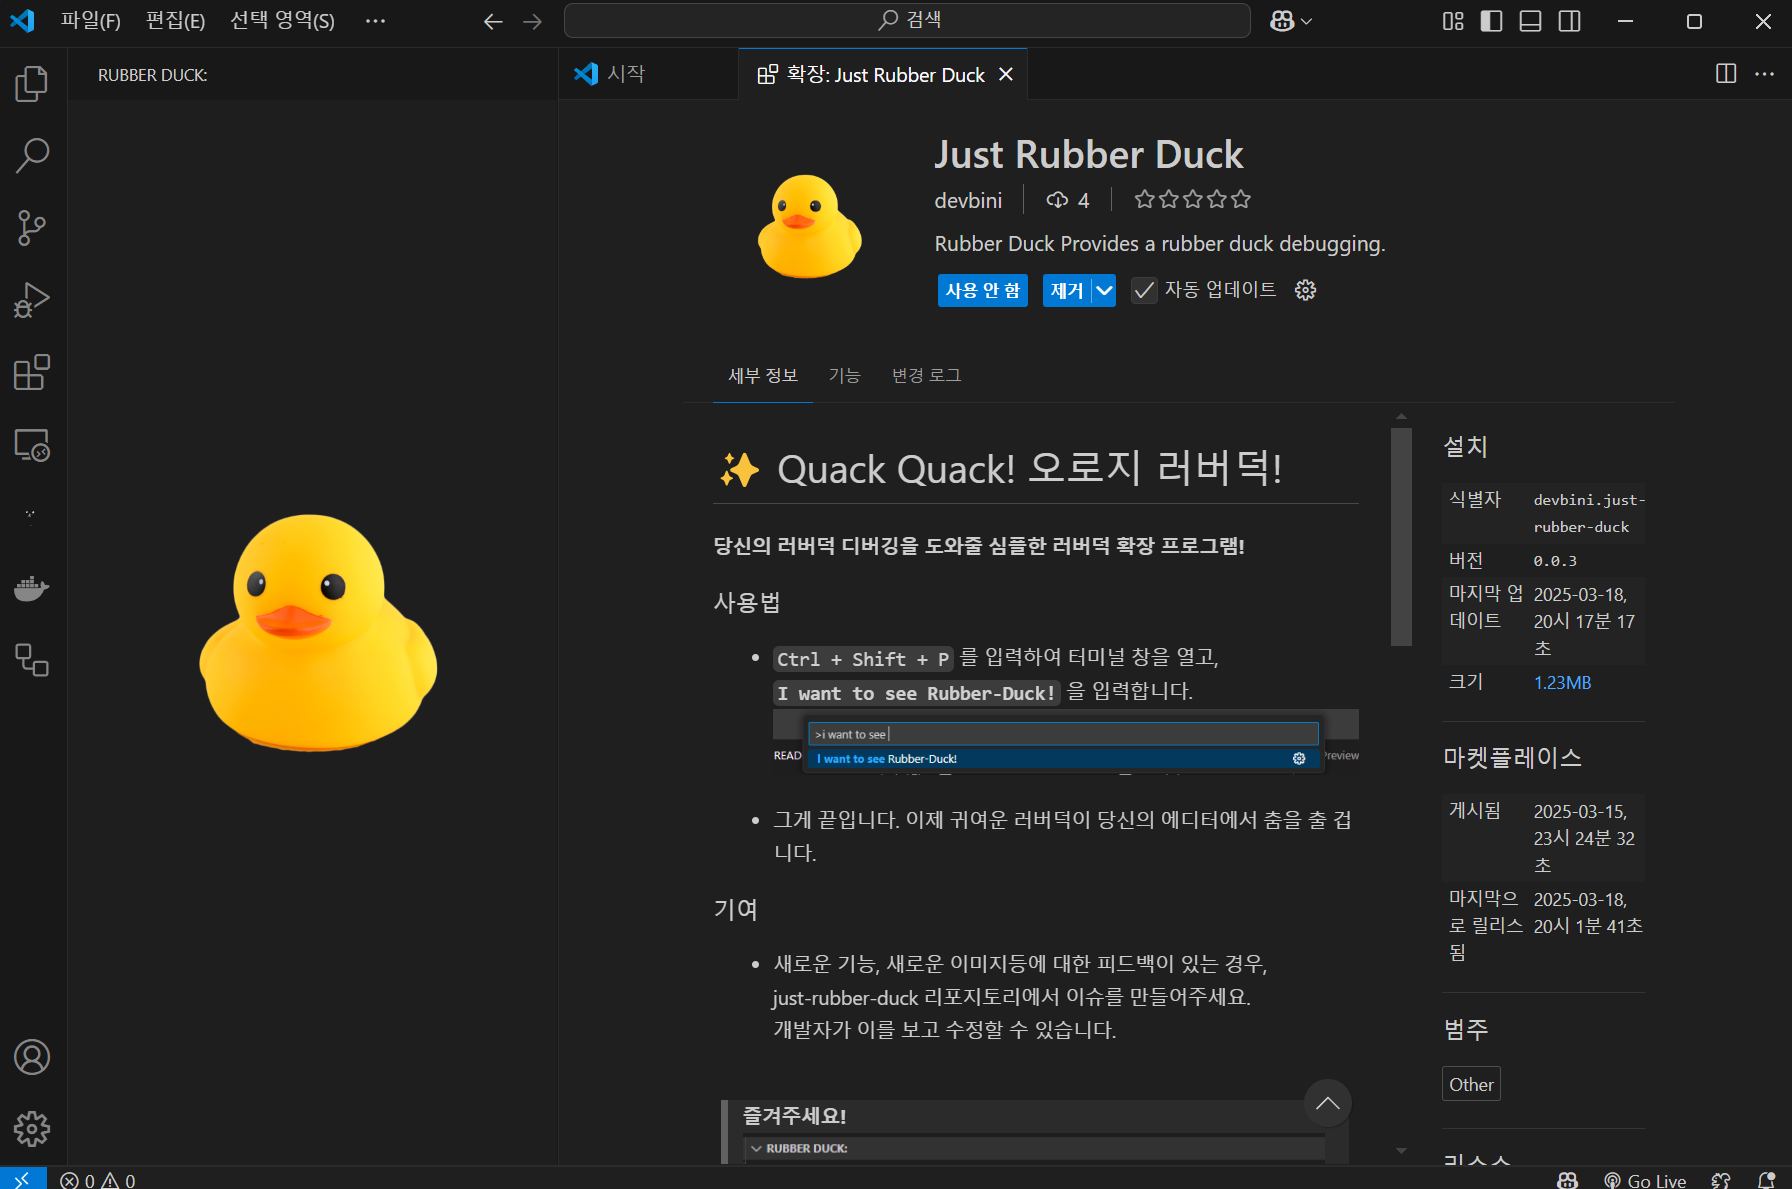
Task: Click the 사용 안 함 button
Action: tap(983, 290)
